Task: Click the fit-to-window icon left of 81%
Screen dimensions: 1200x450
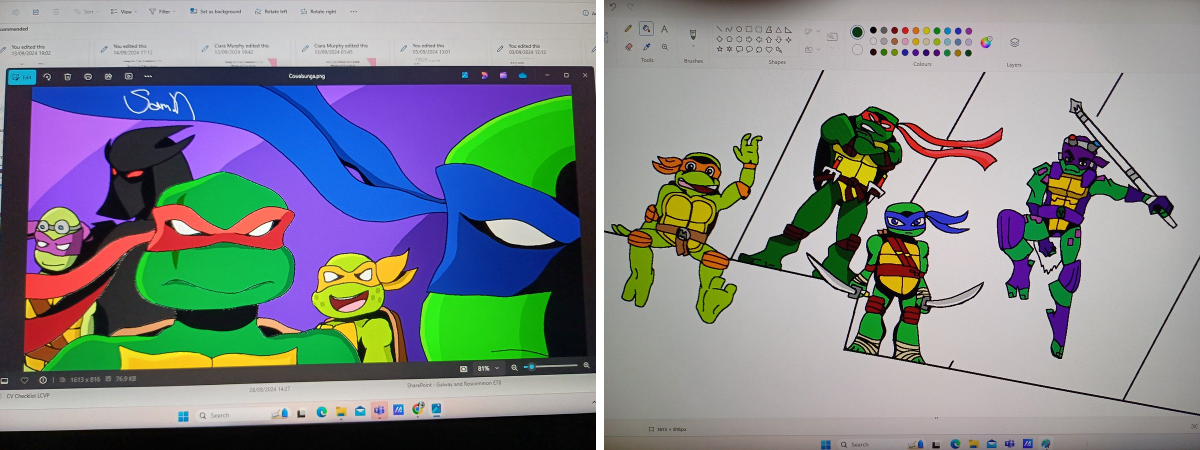Action: [x=463, y=369]
